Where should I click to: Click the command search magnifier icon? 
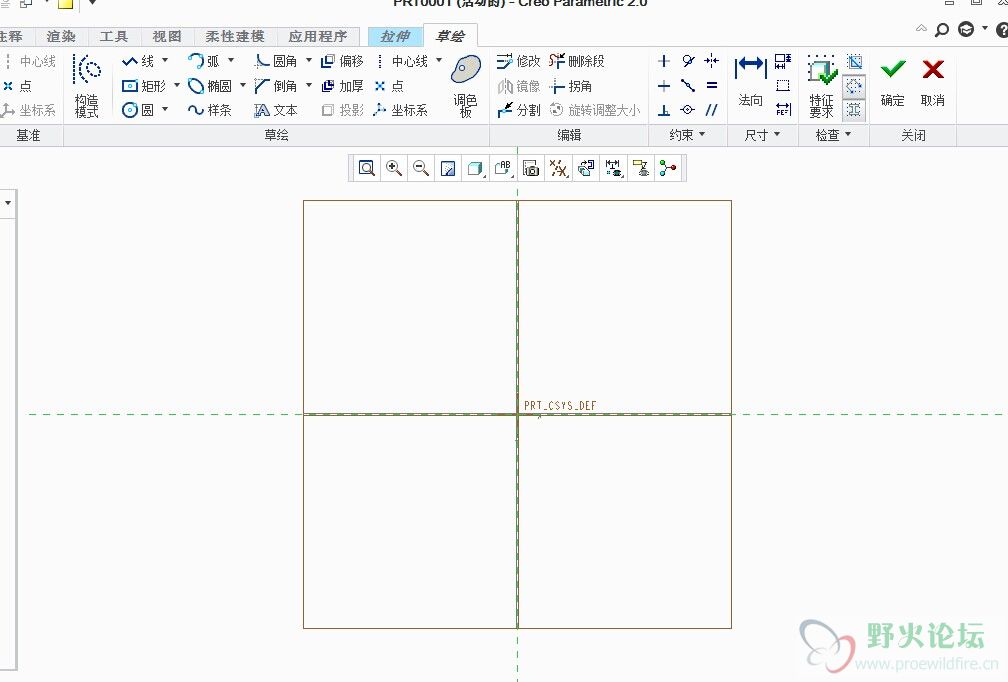click(942, 30)
